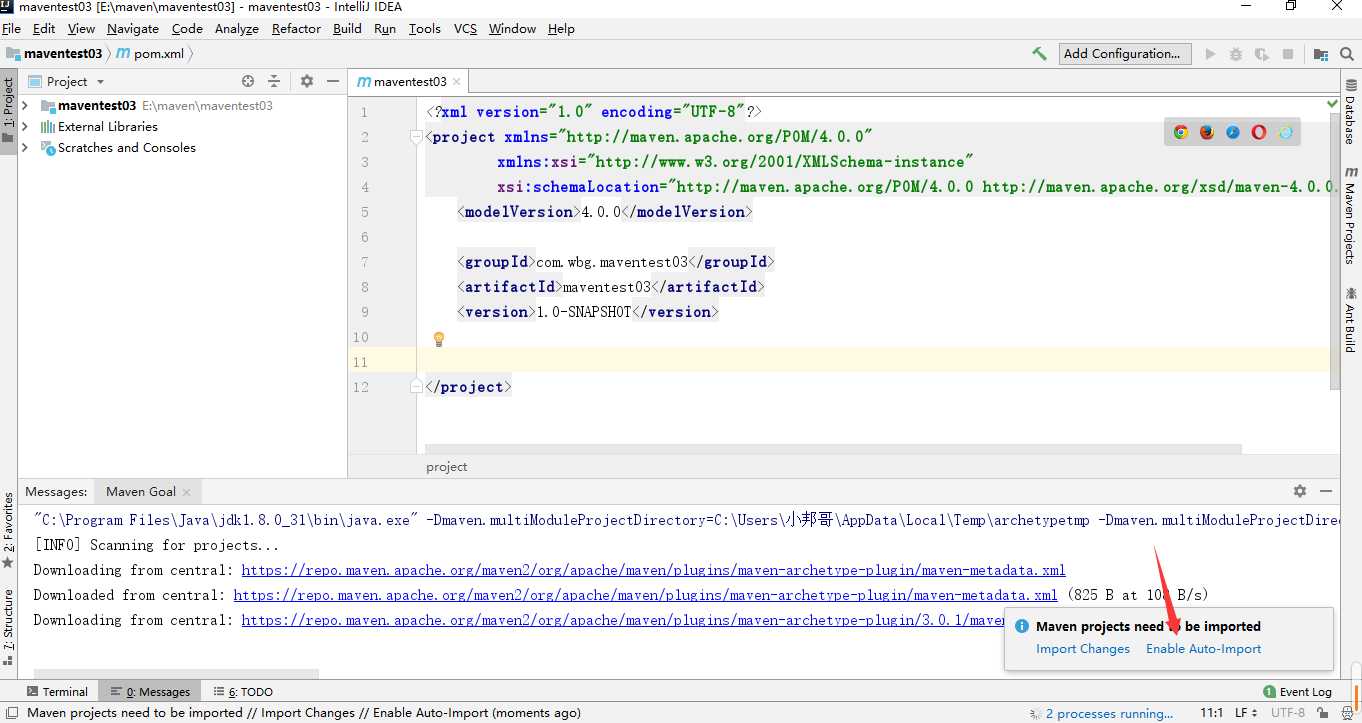Open the Analyze menu
Screen dimensions: 1362x723
[237, 29]
